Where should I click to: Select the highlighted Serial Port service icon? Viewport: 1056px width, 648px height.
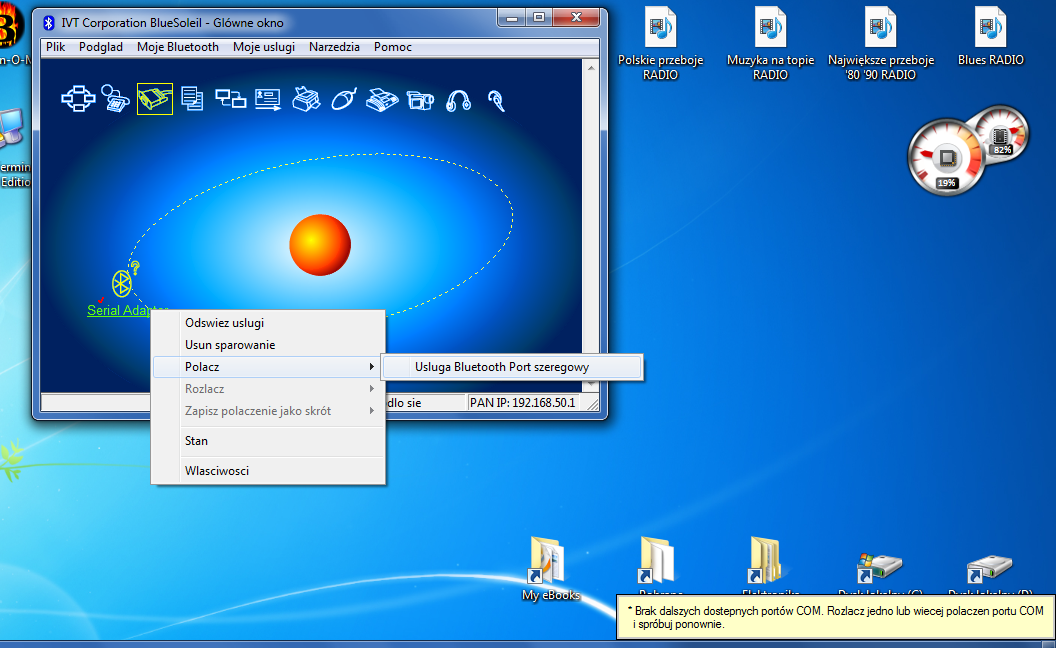coord(155,99)
